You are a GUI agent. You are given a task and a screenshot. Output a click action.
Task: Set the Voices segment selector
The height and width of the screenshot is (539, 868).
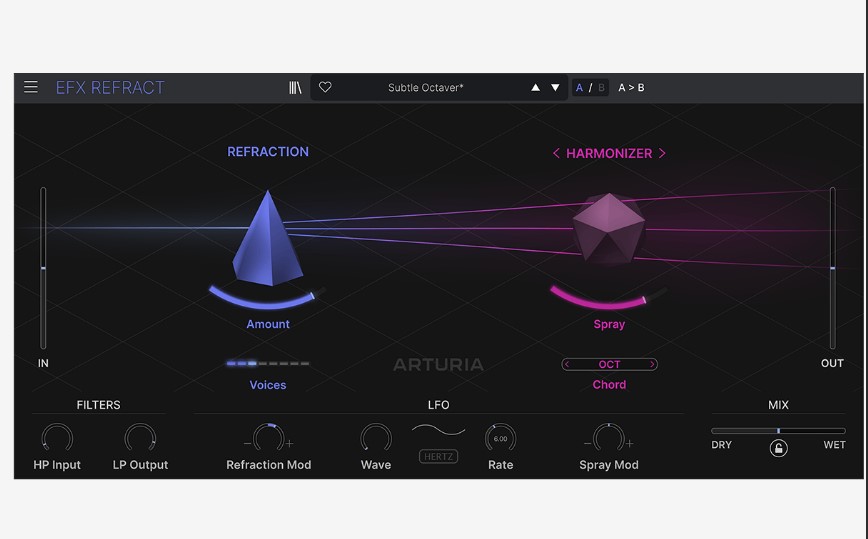pyautogui.click(x=268, y=364)
